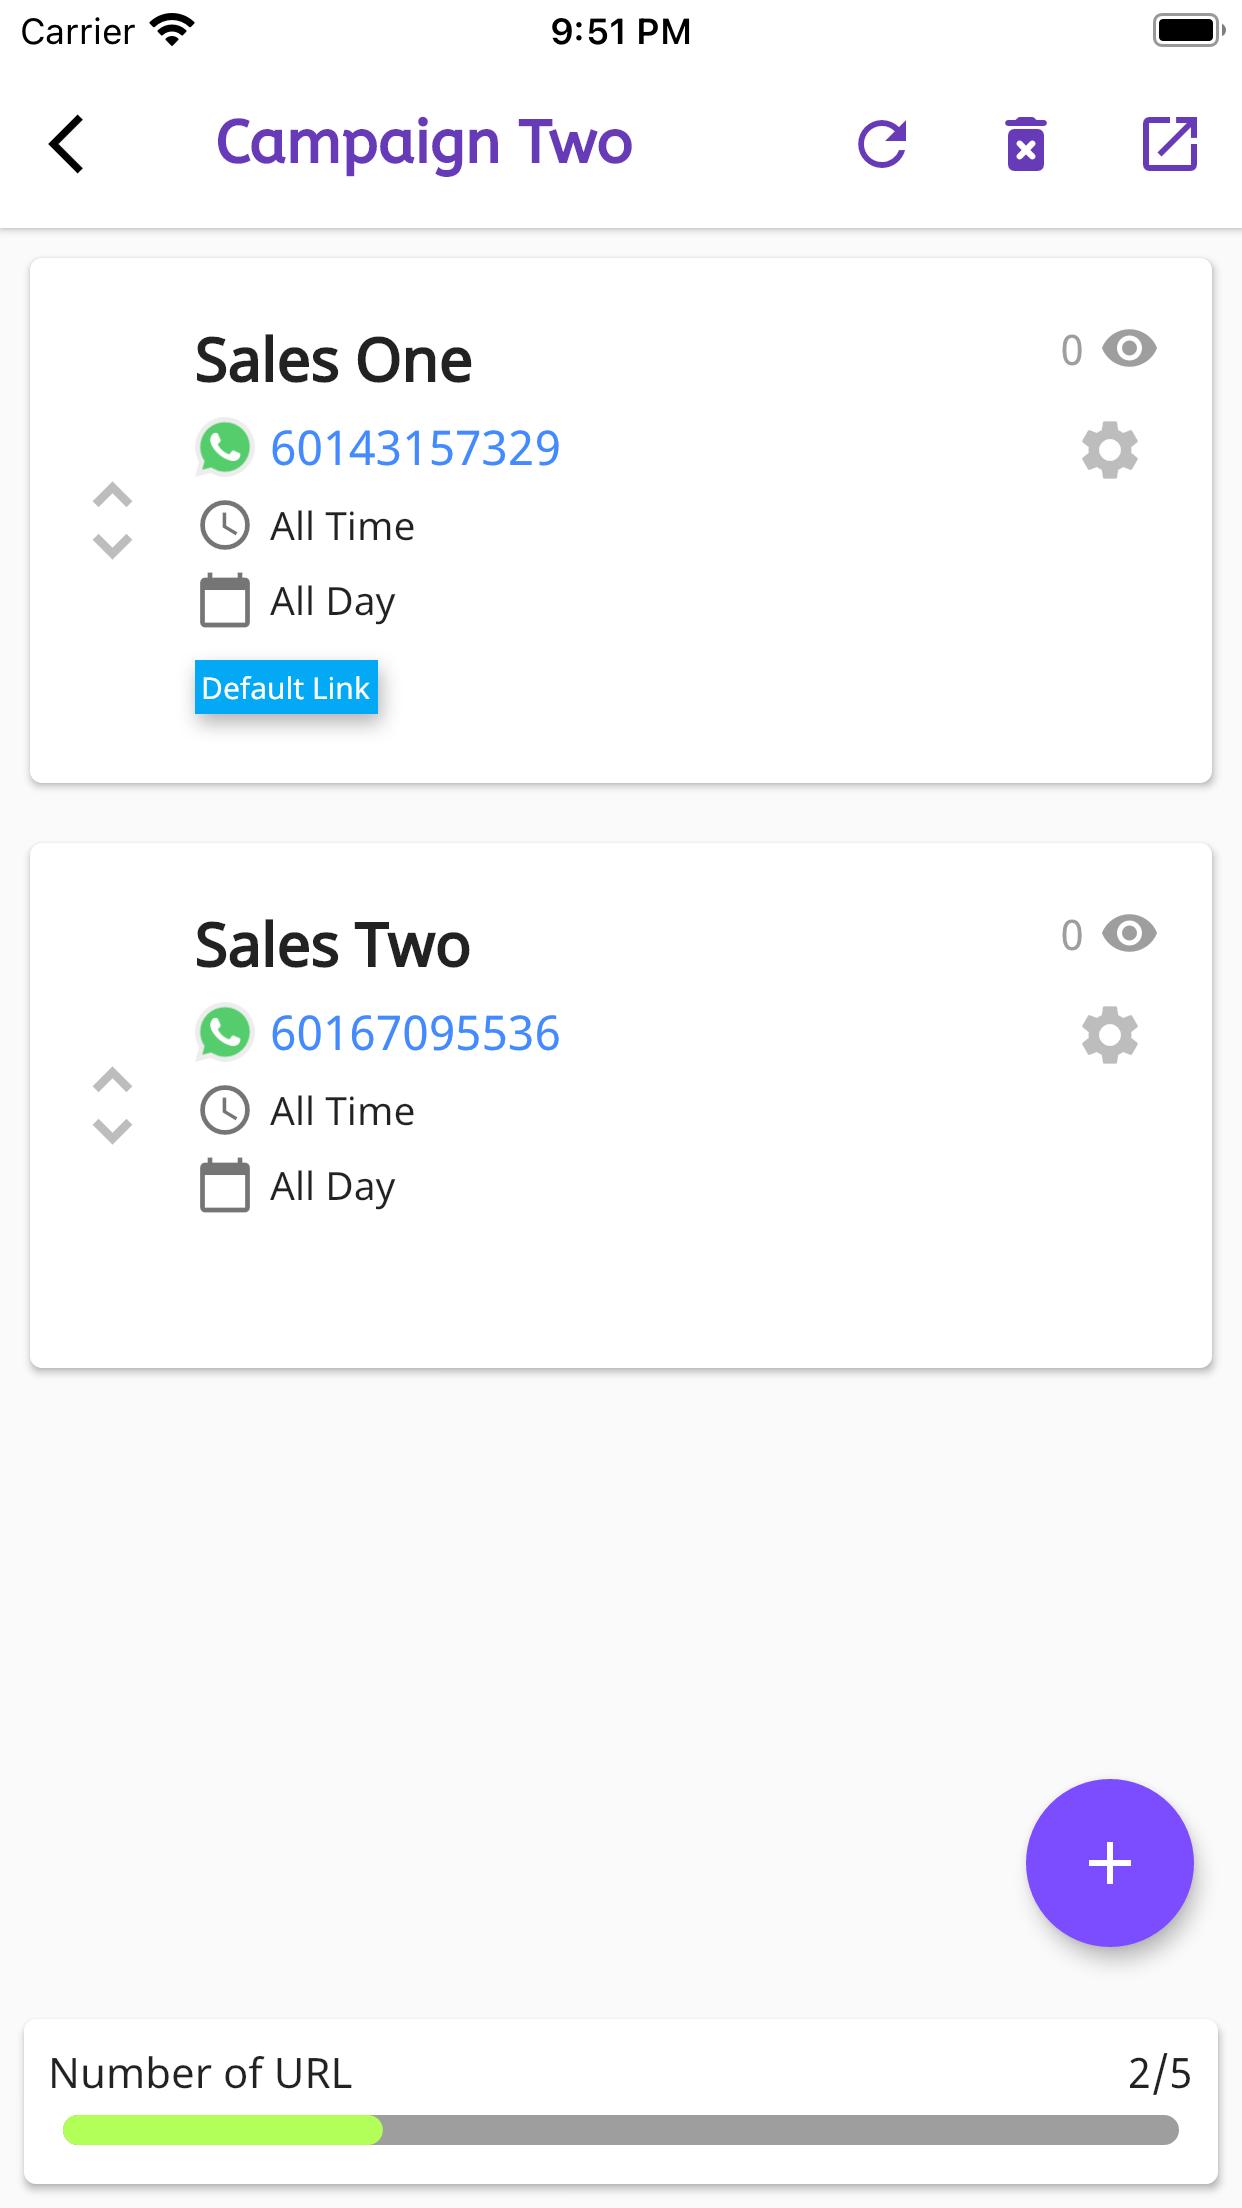Open settings gear for Sales One

pos(1110,450)
